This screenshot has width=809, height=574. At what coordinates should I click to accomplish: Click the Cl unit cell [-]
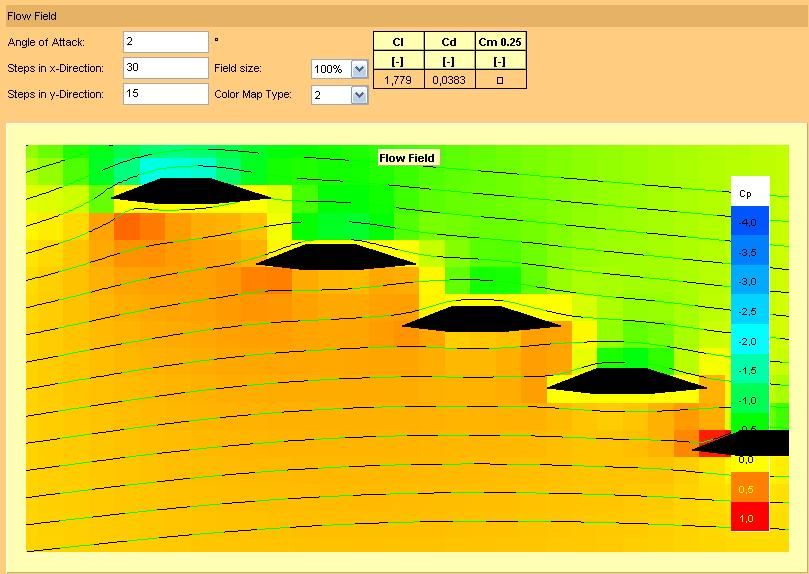[398, 61]
